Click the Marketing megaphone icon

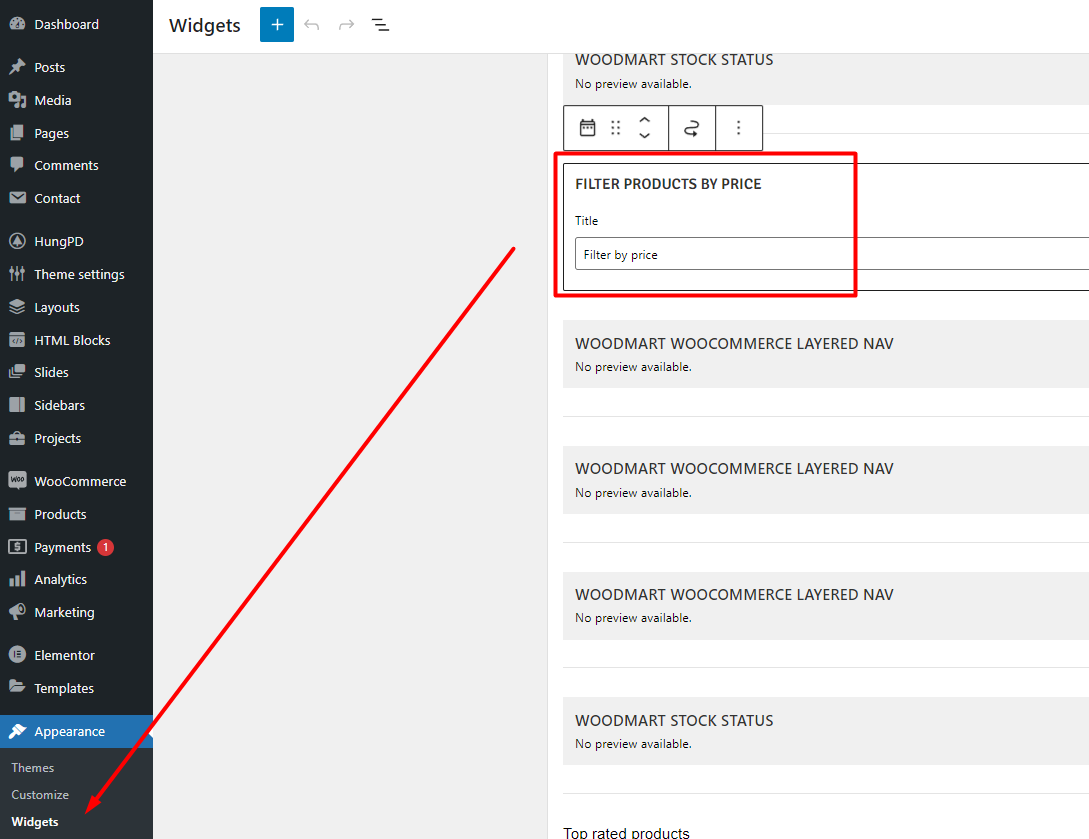(x=17, y=612)
